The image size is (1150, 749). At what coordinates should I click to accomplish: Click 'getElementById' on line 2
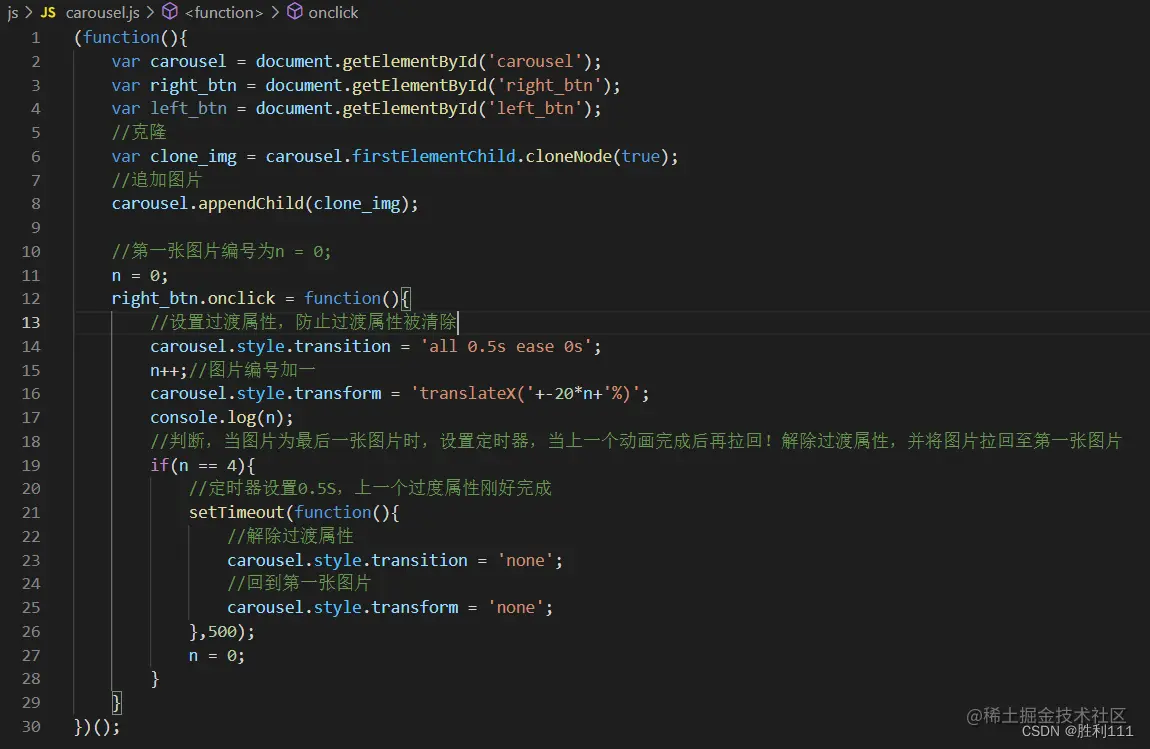tap(409, 62)
